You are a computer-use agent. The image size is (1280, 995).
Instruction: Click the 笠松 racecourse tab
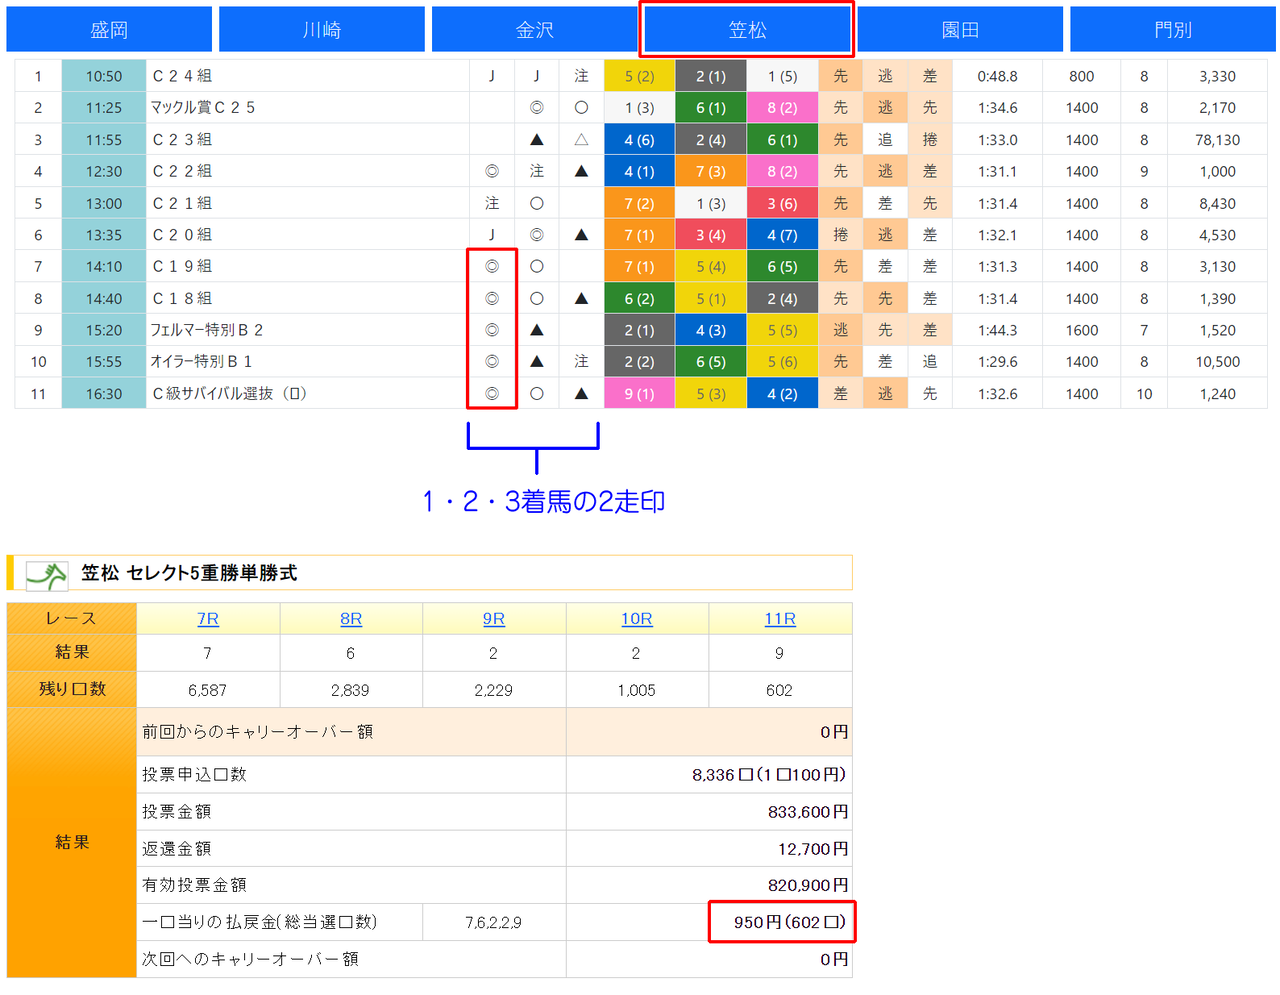(748, 30)
